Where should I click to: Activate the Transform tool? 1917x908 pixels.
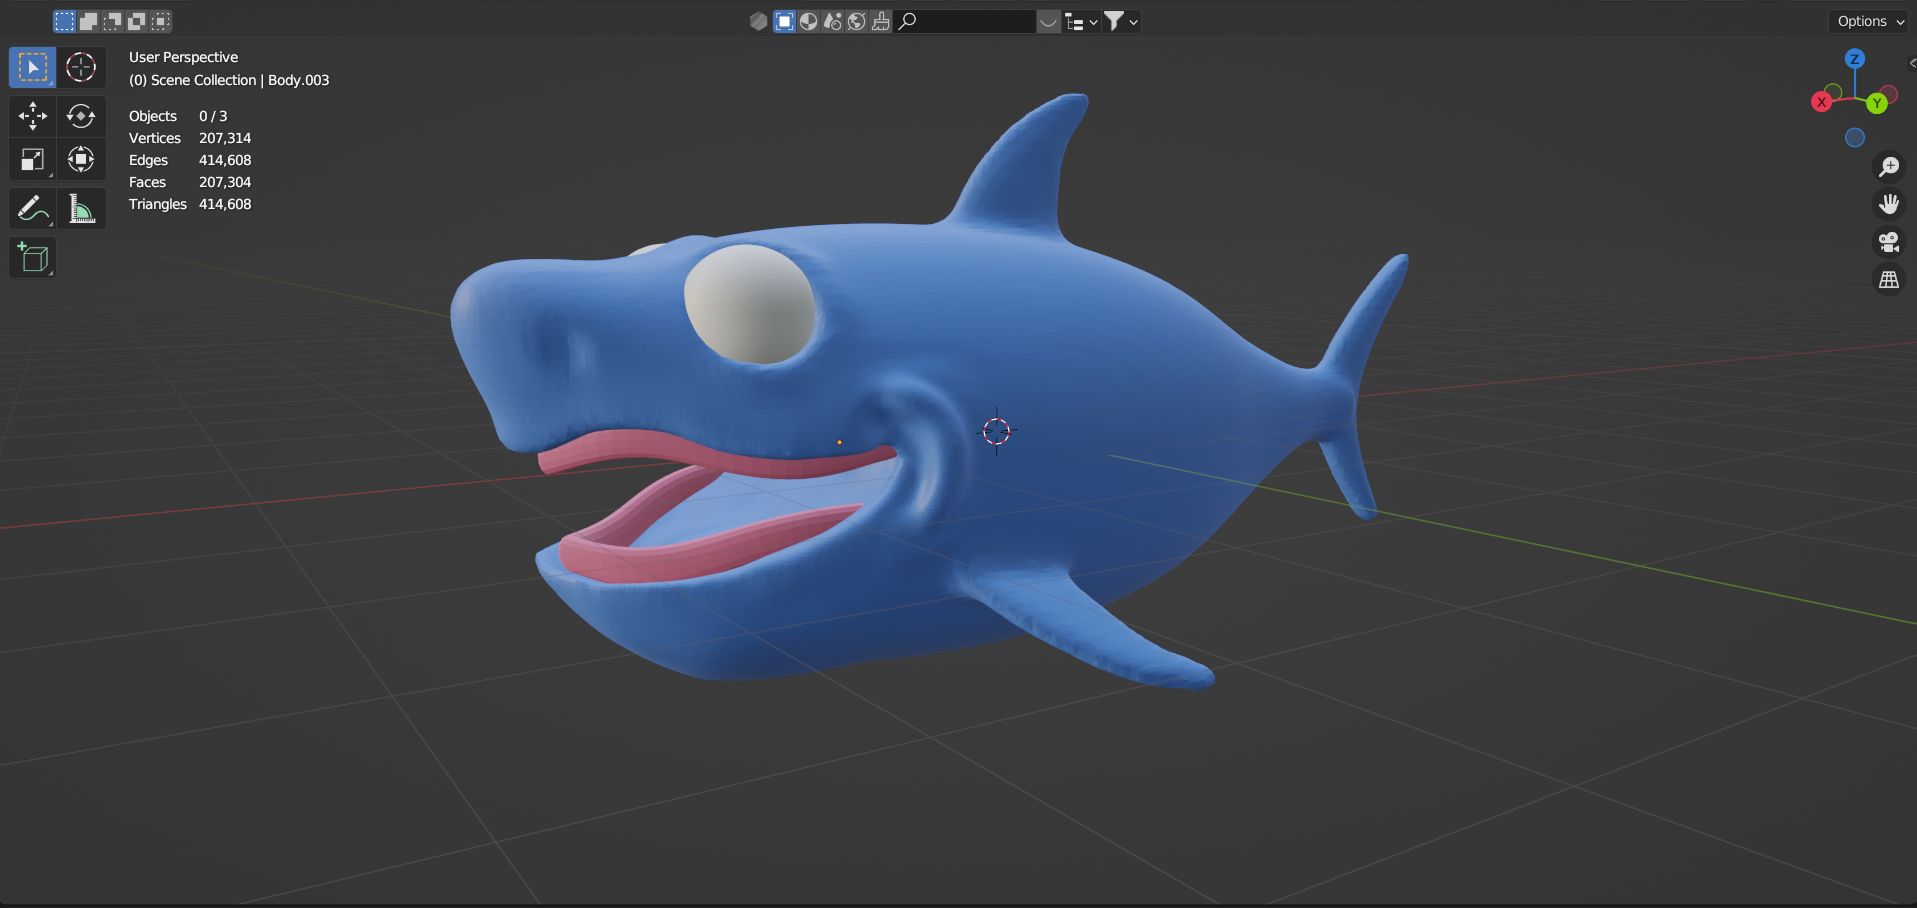click(x=81, y=160)
